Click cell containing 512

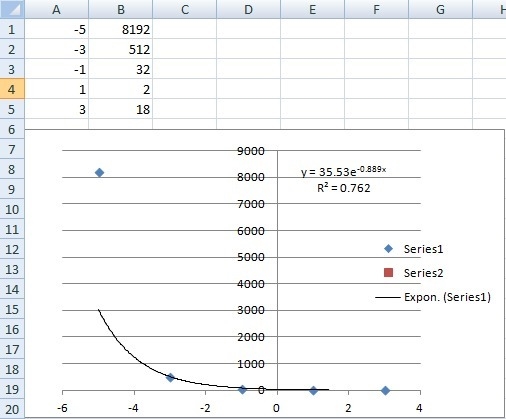tap(121, 49)
